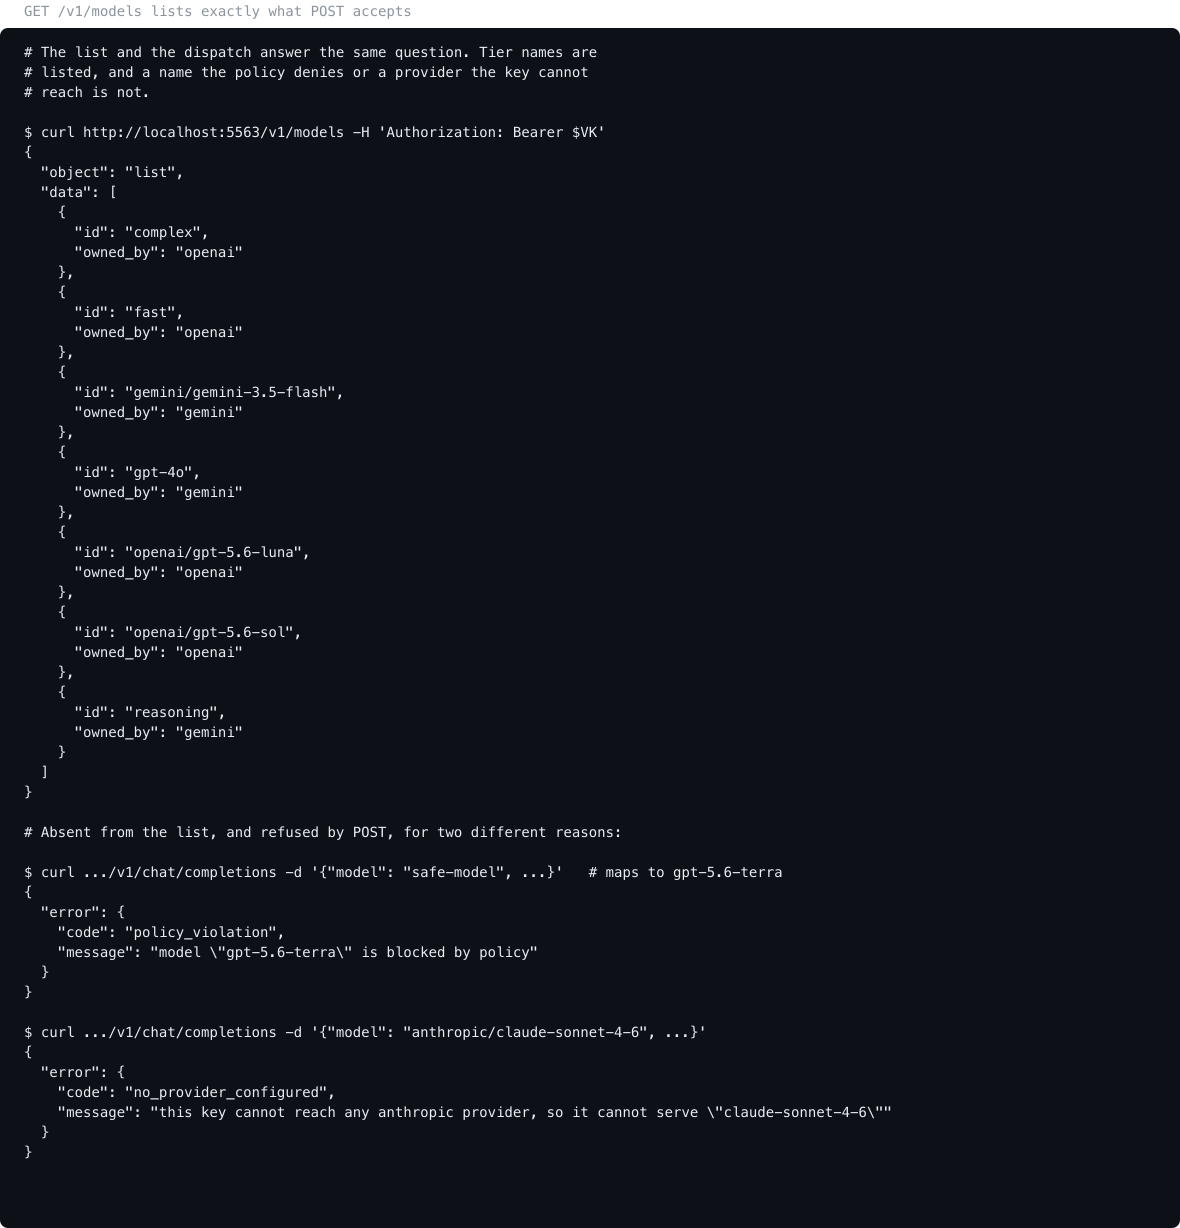Click the curl command with anthropic/claude-sonnet-4-6
Screen dimensions: 1180x1228
365,1032
